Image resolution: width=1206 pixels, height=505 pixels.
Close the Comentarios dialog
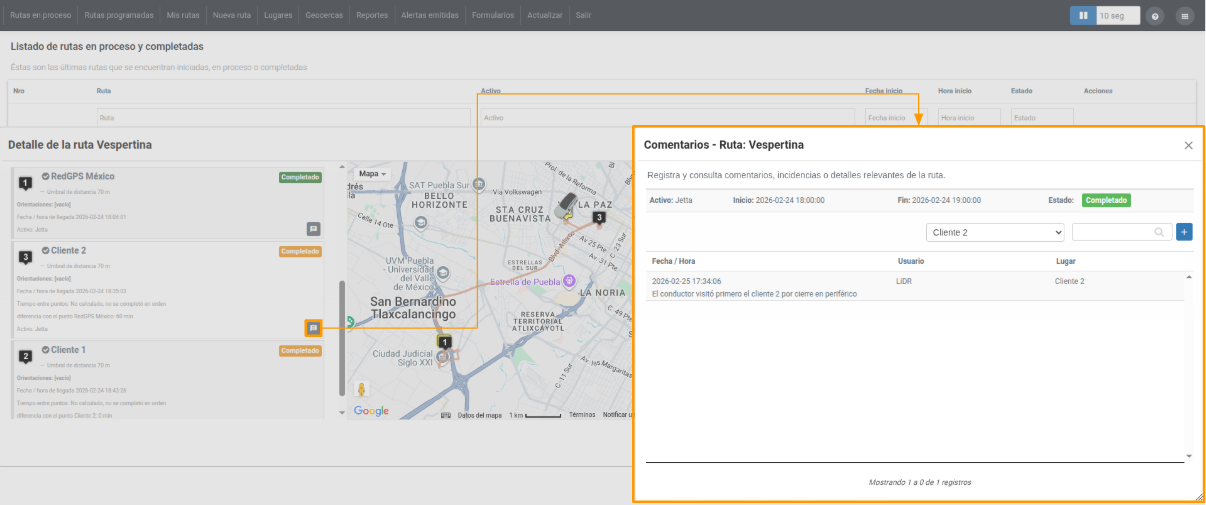[1188, 145]
